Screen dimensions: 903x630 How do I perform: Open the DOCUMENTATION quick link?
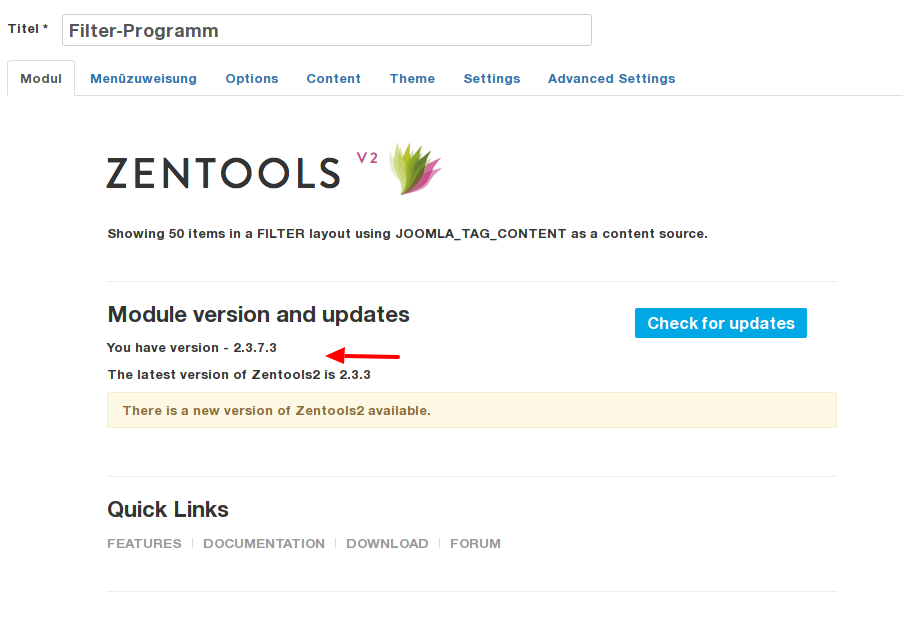(264, 544)
